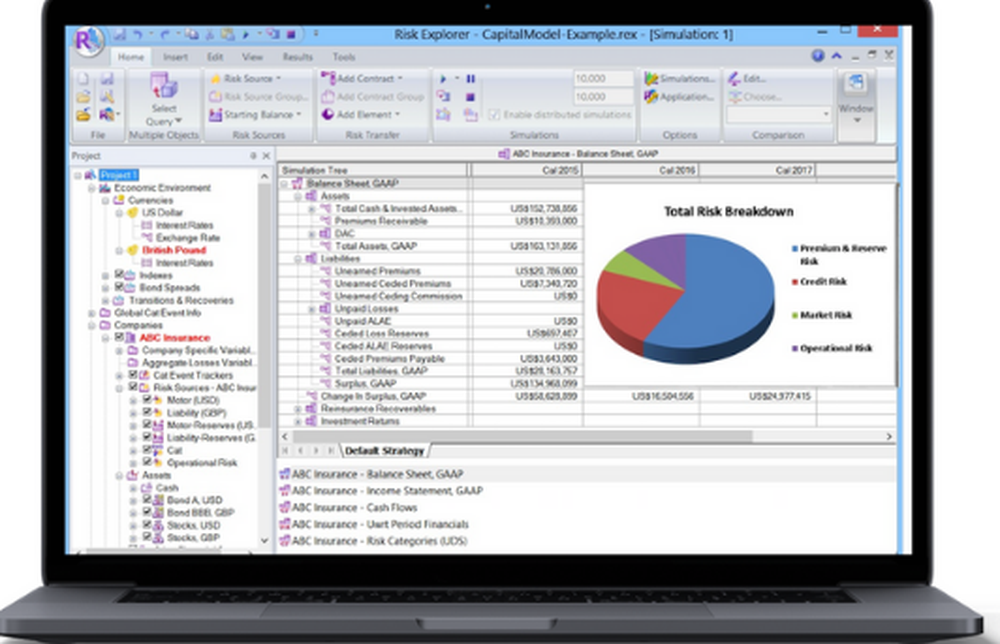Screen dimensions: 1000x644
Task: Click the Project 1 root node icon
Action: [x=91, y=175]
